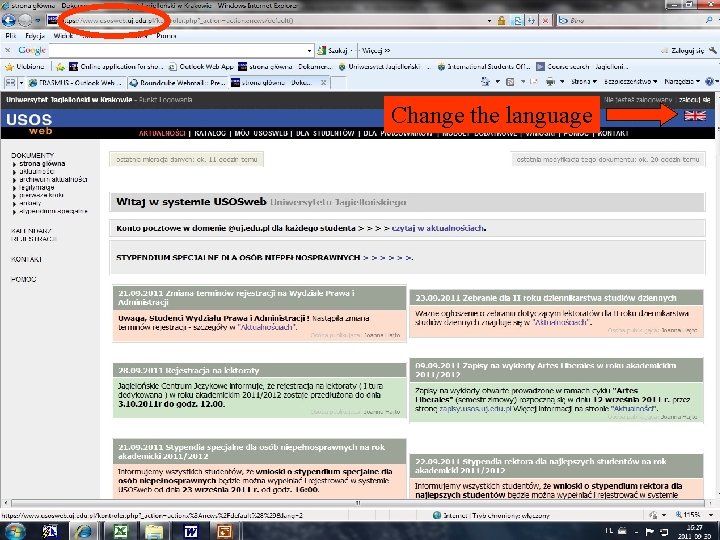Open the Google search box dropdown
The image size is (720, 540).
point(310,51)
